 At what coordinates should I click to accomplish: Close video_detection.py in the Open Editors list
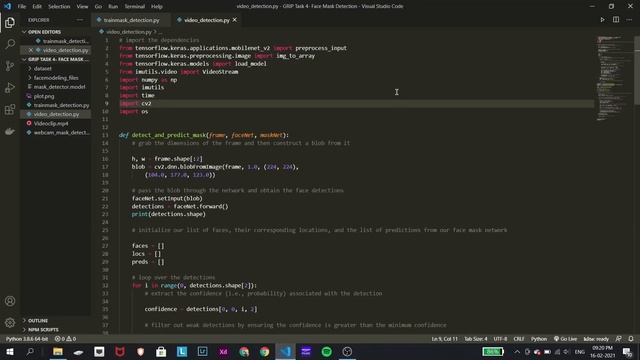pyautogui.click(x=31, y=50)
